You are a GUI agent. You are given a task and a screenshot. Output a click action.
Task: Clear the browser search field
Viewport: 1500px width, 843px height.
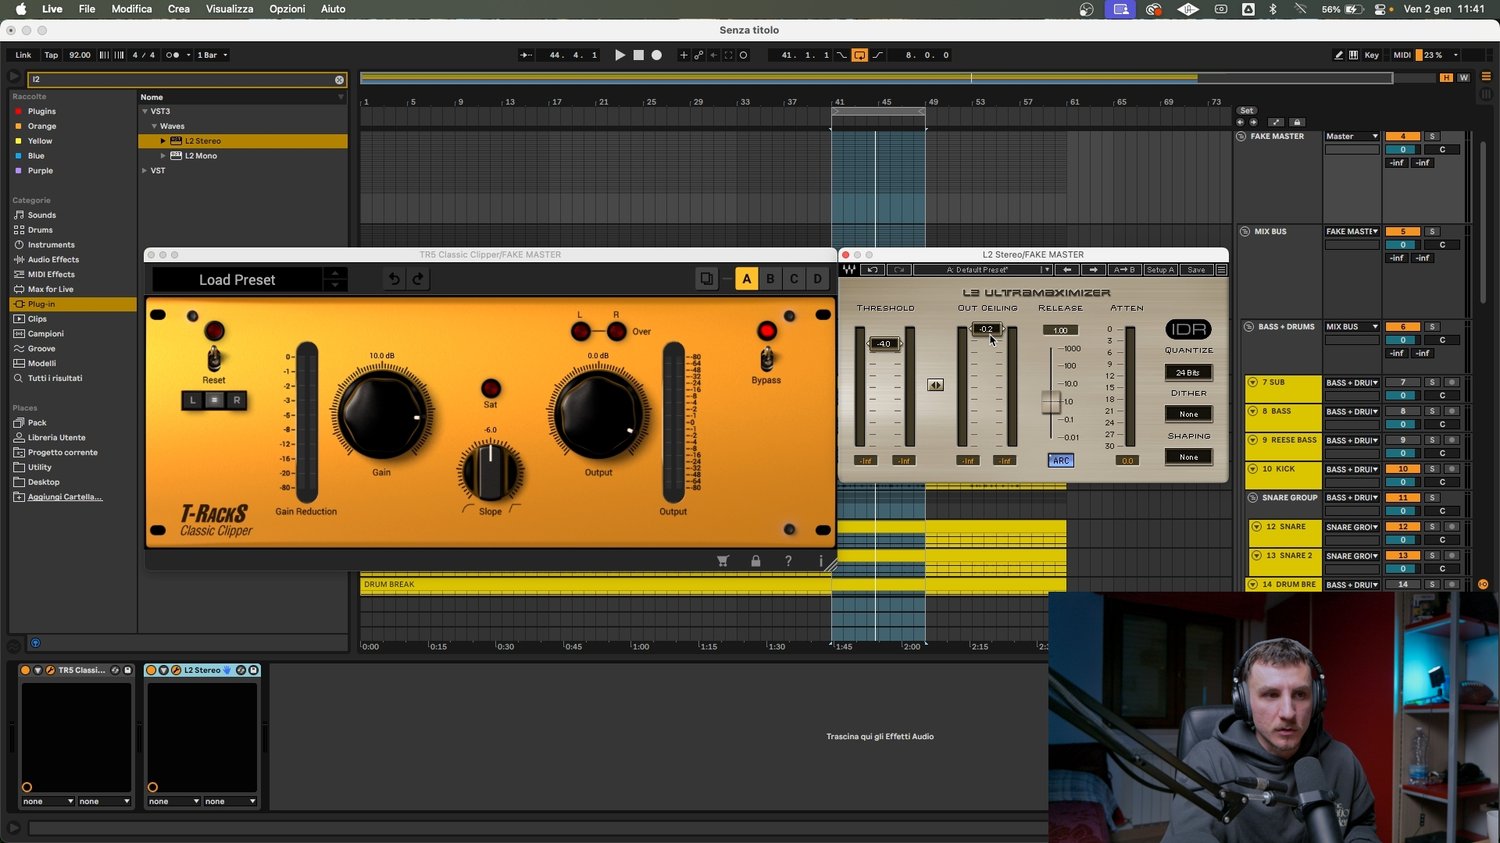[x=339, y=79]
